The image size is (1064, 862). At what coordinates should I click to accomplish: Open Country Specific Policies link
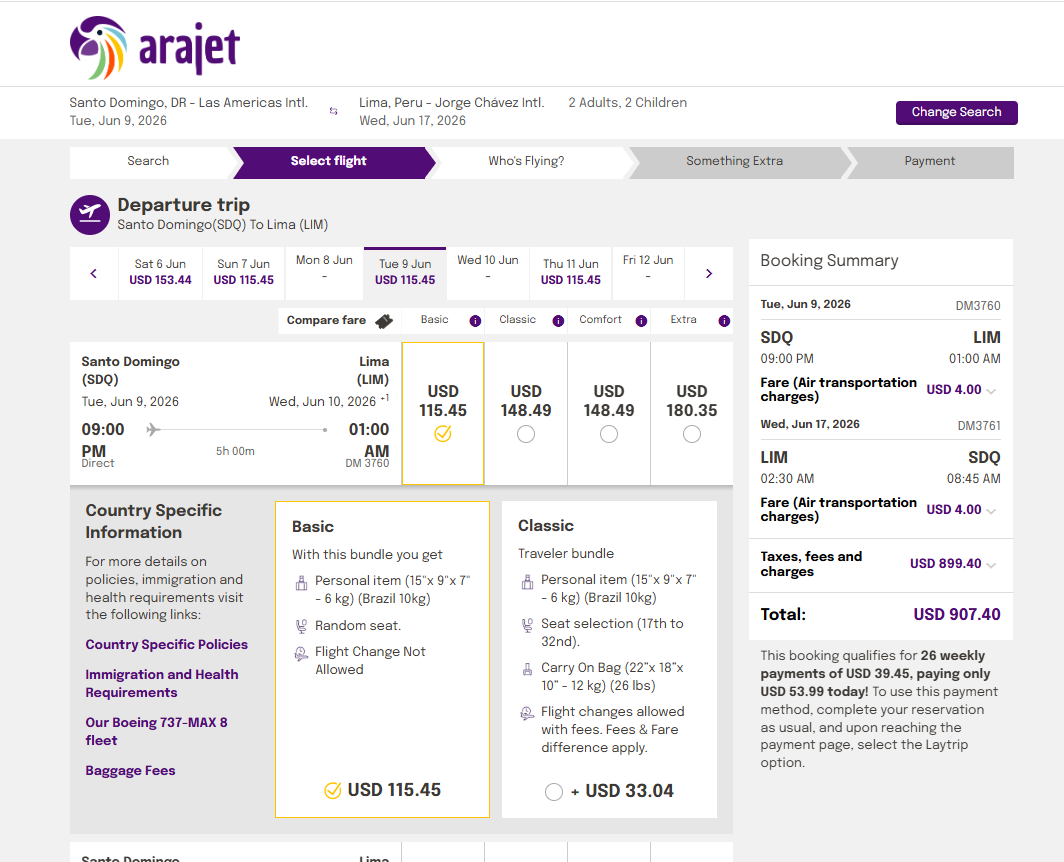(166, 645)
